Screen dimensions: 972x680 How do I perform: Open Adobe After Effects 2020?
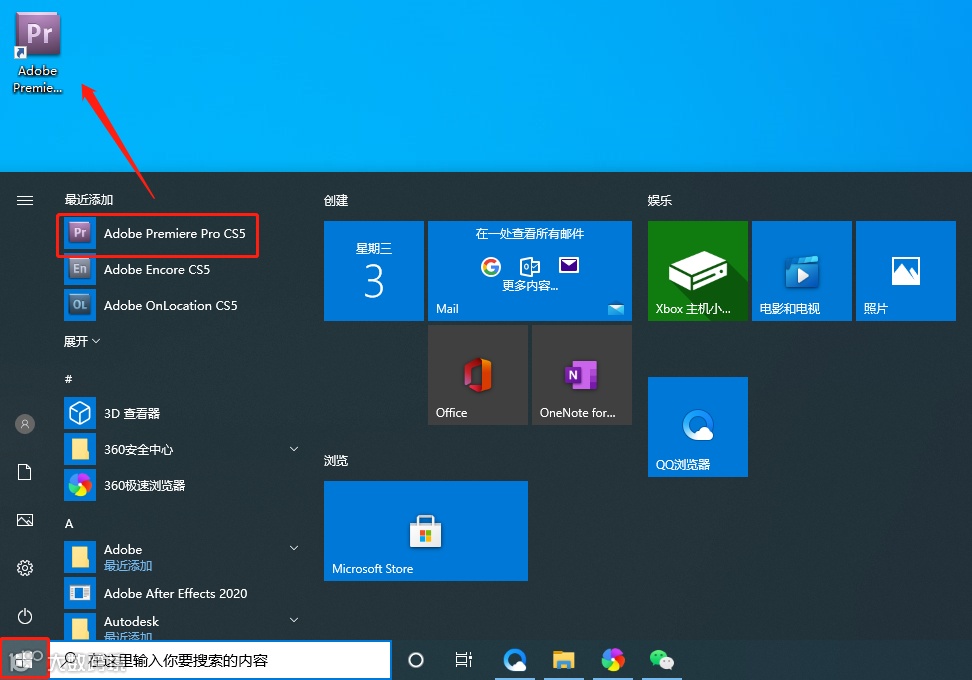(181, 593)
